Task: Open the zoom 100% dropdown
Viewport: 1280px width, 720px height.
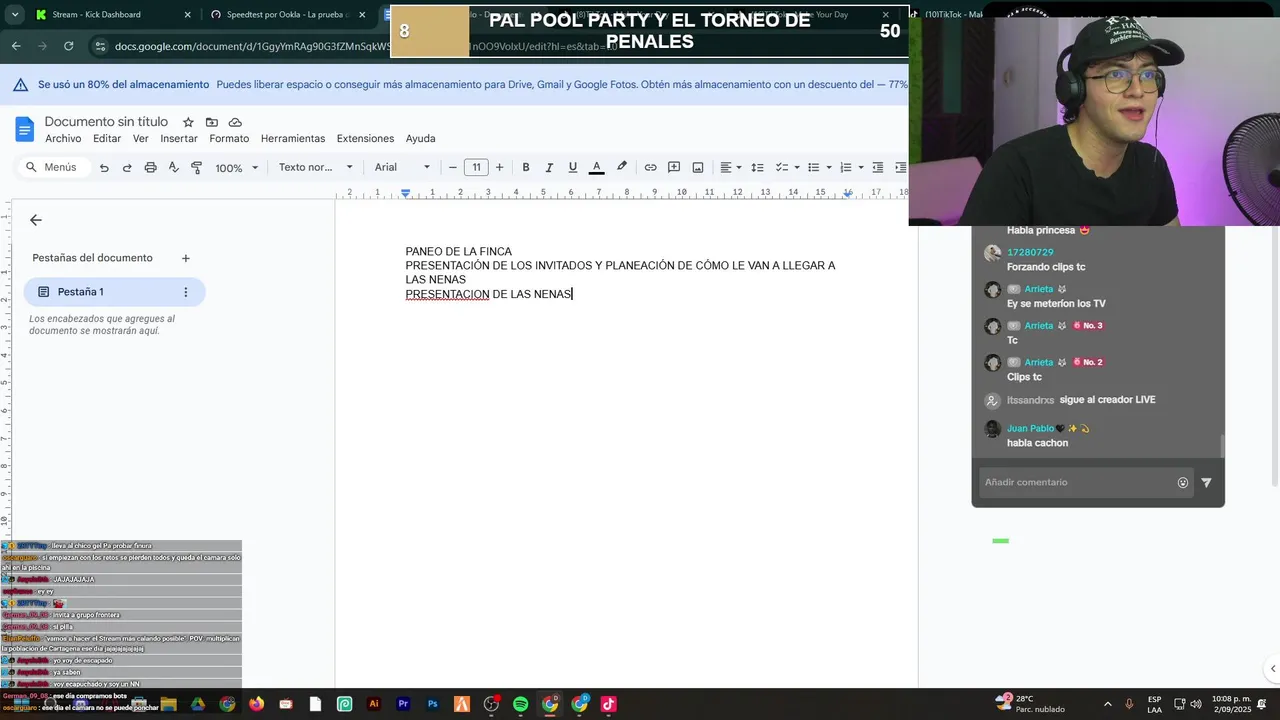Action: tap(237, 168)
